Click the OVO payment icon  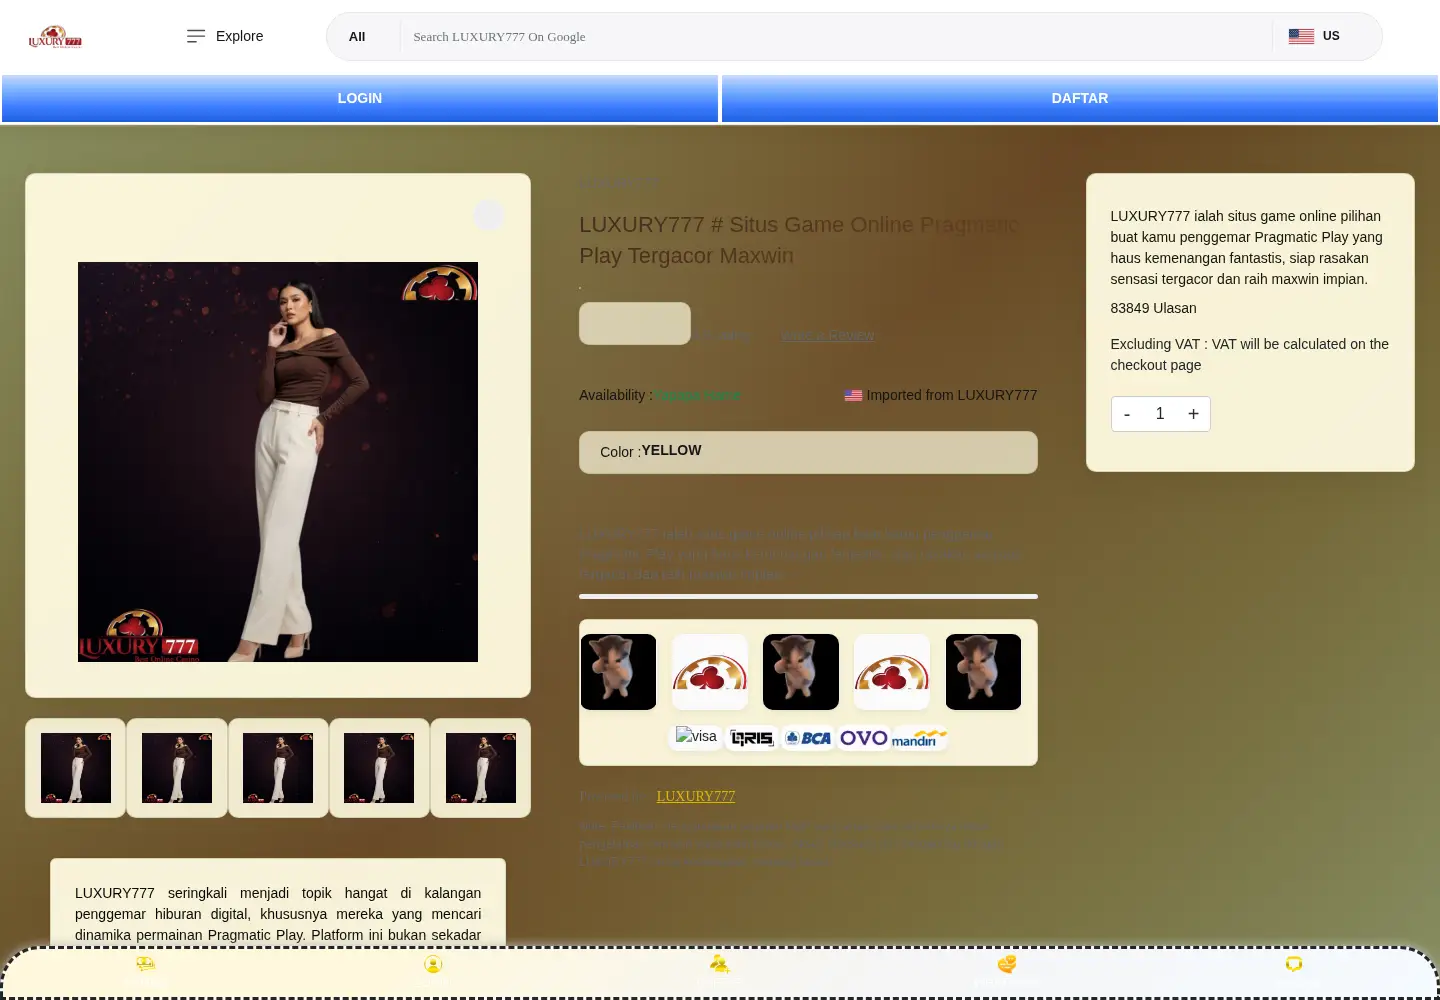click(864, 738)
